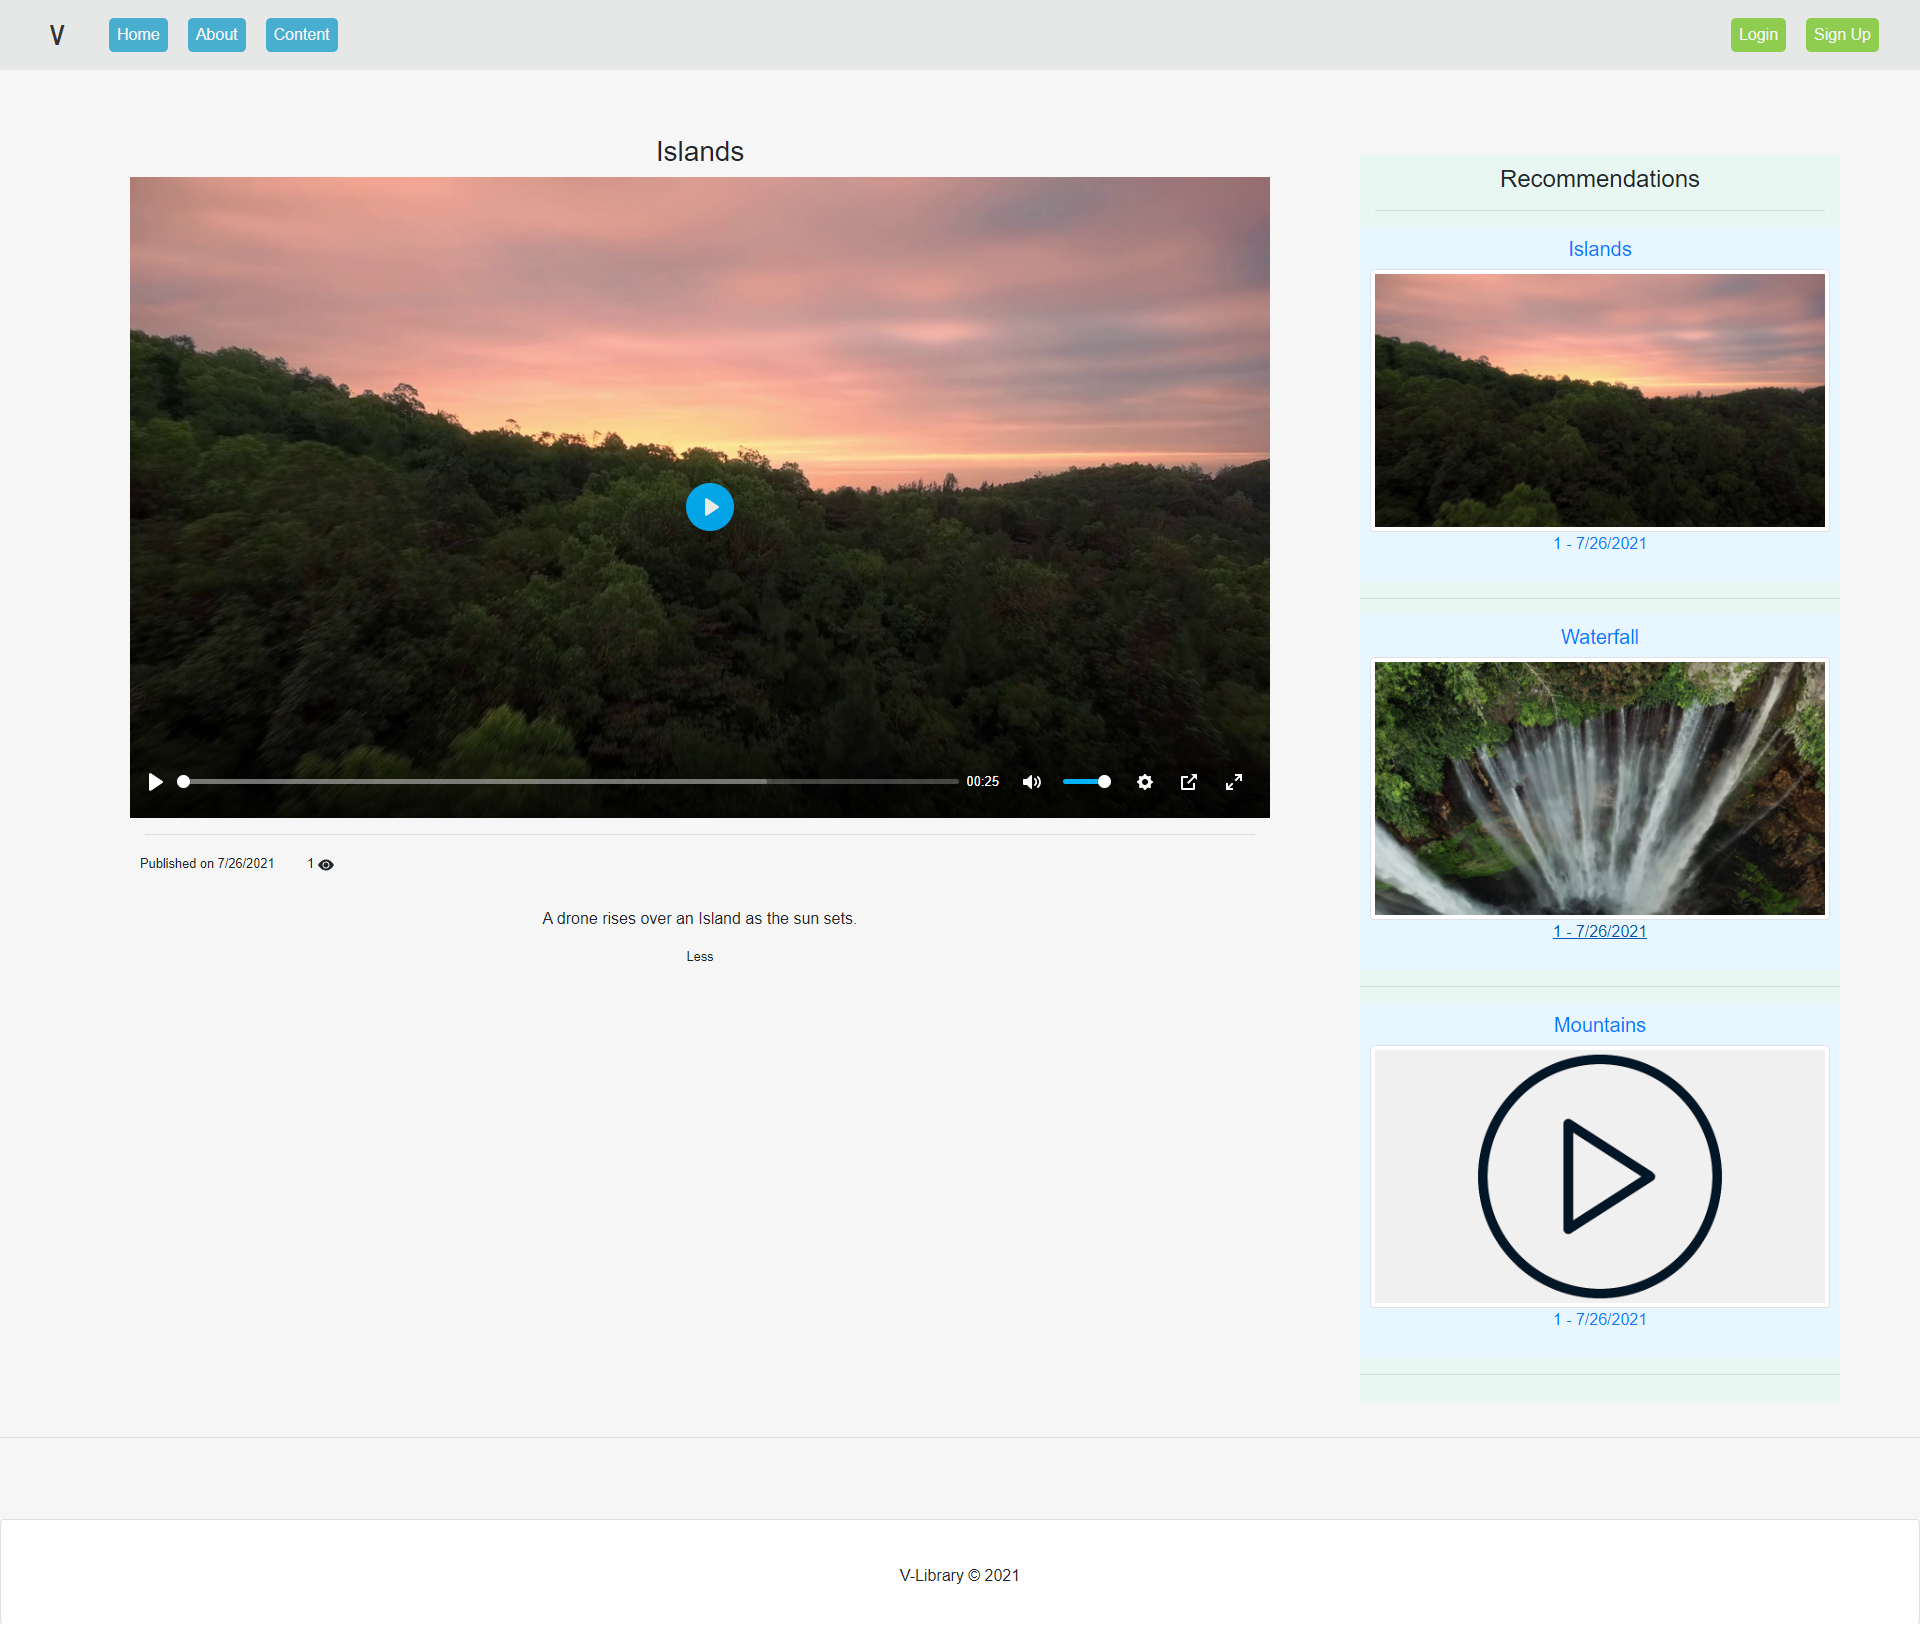Viewport: 1920px width, 1625px height.
Task: Click the V logo in navbar
Action: pyautogui.click(x=57, y=35)
